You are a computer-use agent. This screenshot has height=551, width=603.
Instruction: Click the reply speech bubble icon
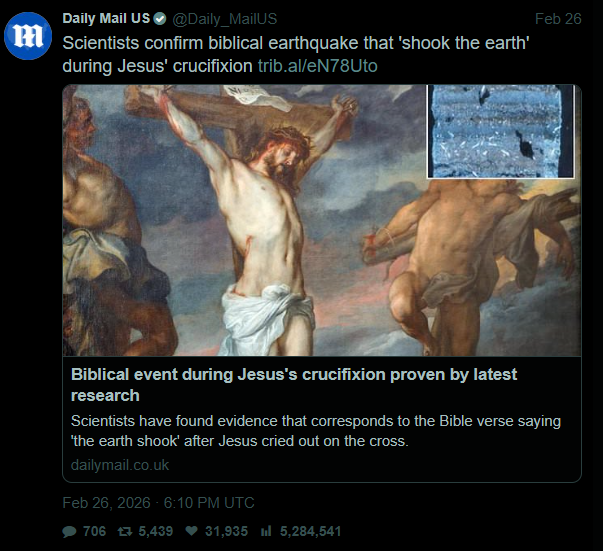[69, 531]
